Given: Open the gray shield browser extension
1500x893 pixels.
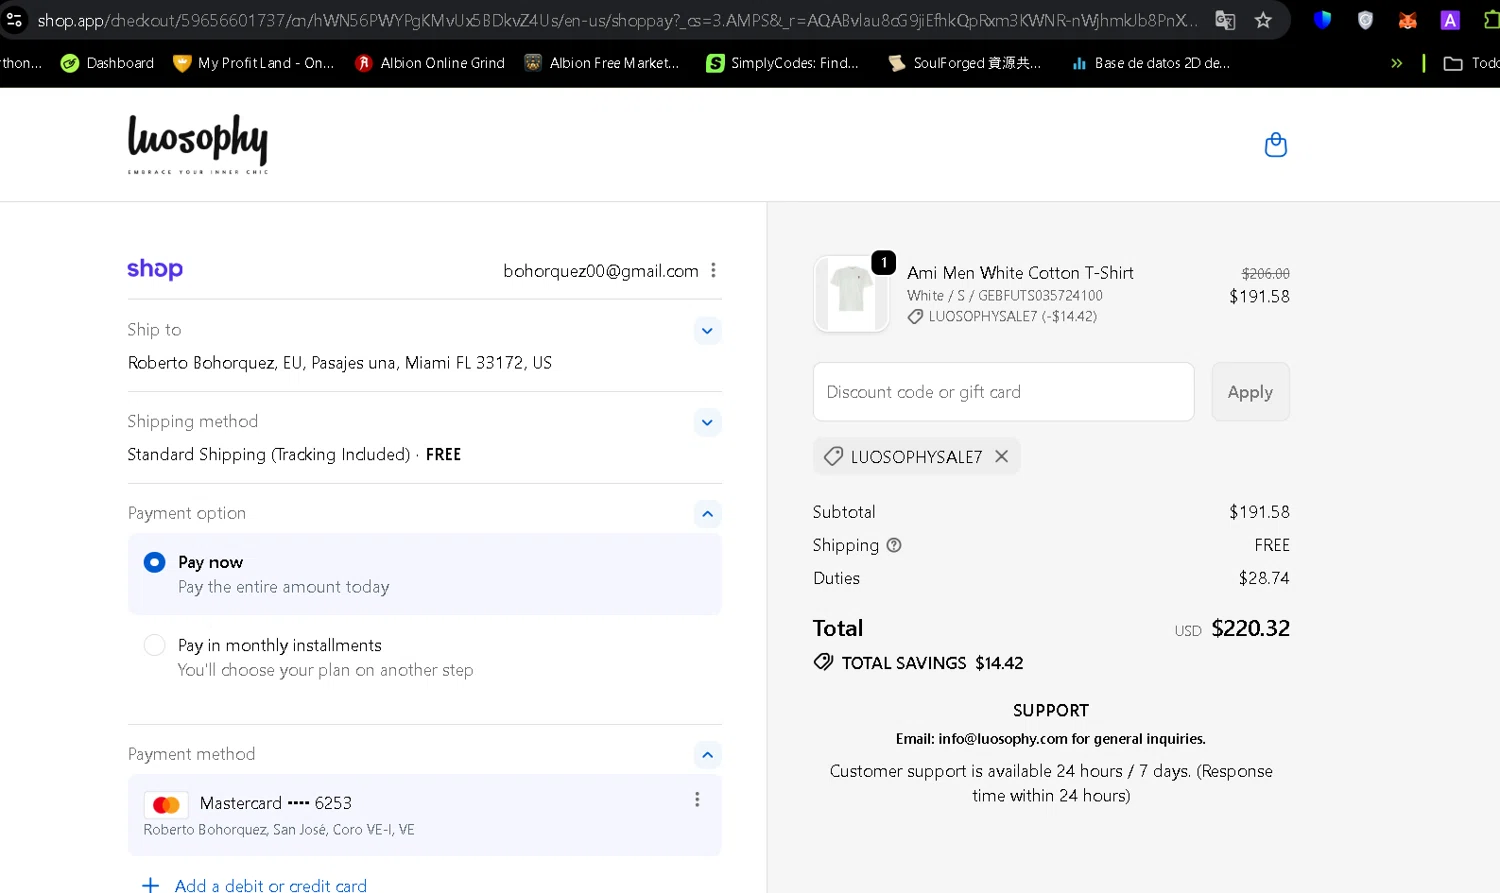Looking at the screenshot, I should pos(1365,19).
